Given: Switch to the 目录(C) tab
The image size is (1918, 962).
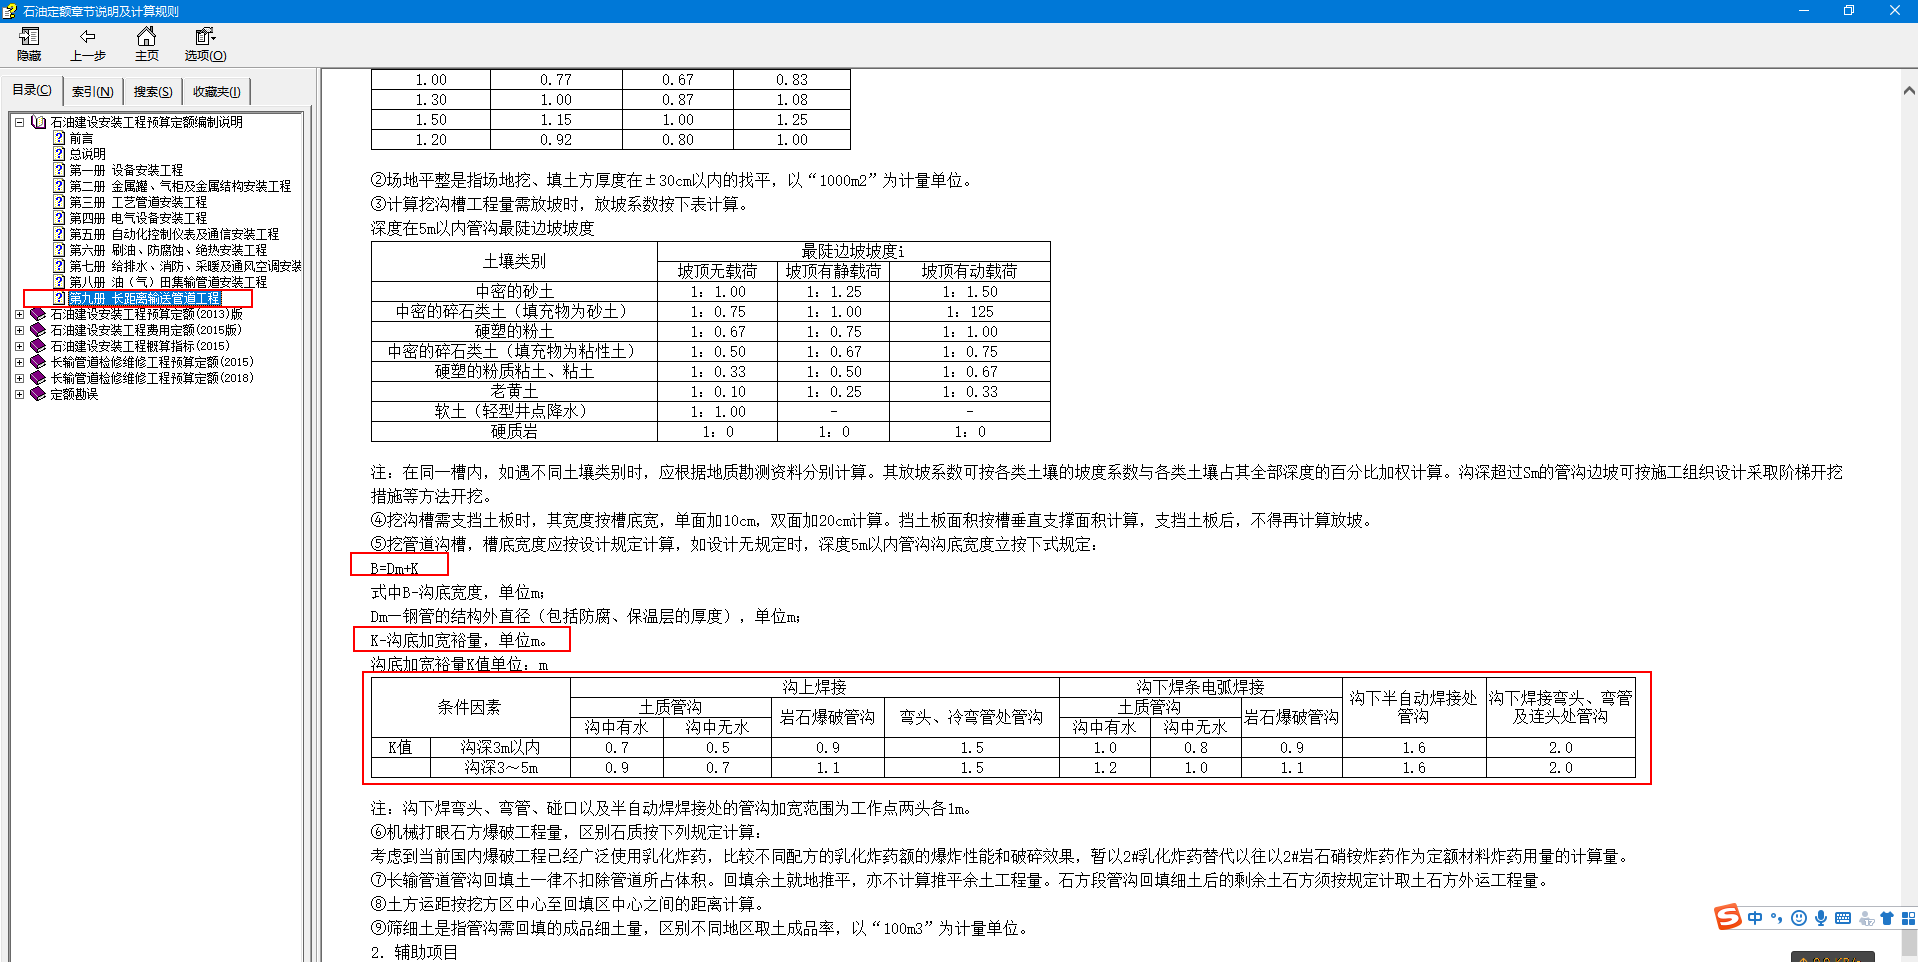Looking at the screenshot, I should click(32, 90).
